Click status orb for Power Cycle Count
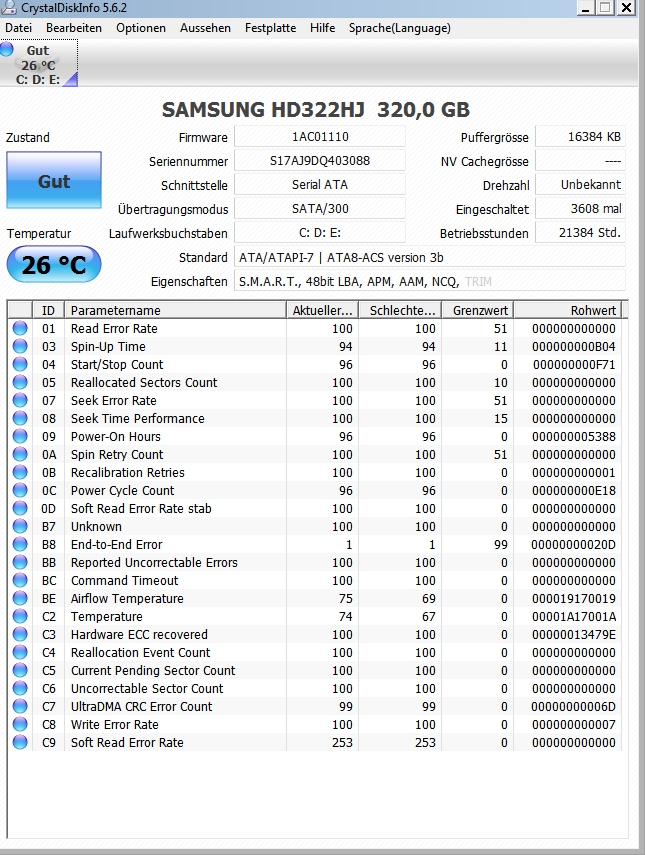 20,490
